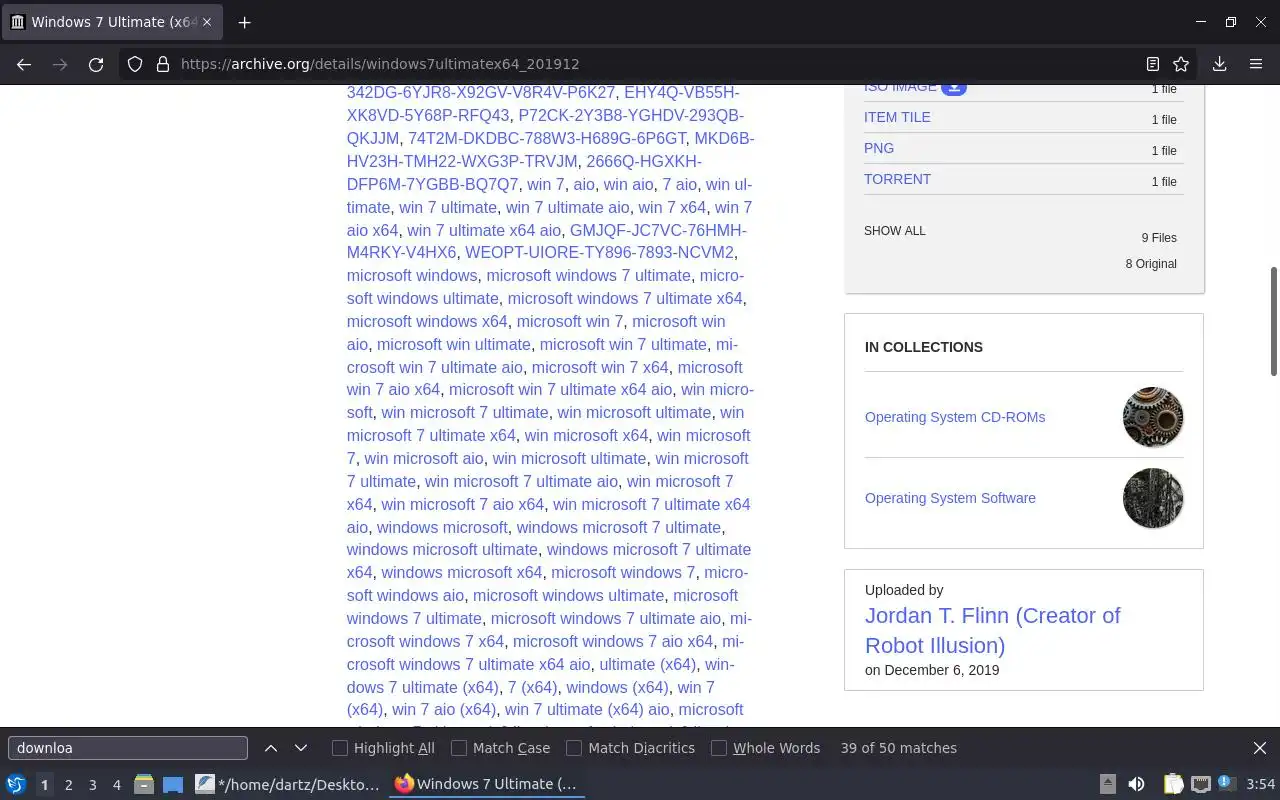
Task: Open the Firefox downloads panel
Action: (x=1219, y=64)
